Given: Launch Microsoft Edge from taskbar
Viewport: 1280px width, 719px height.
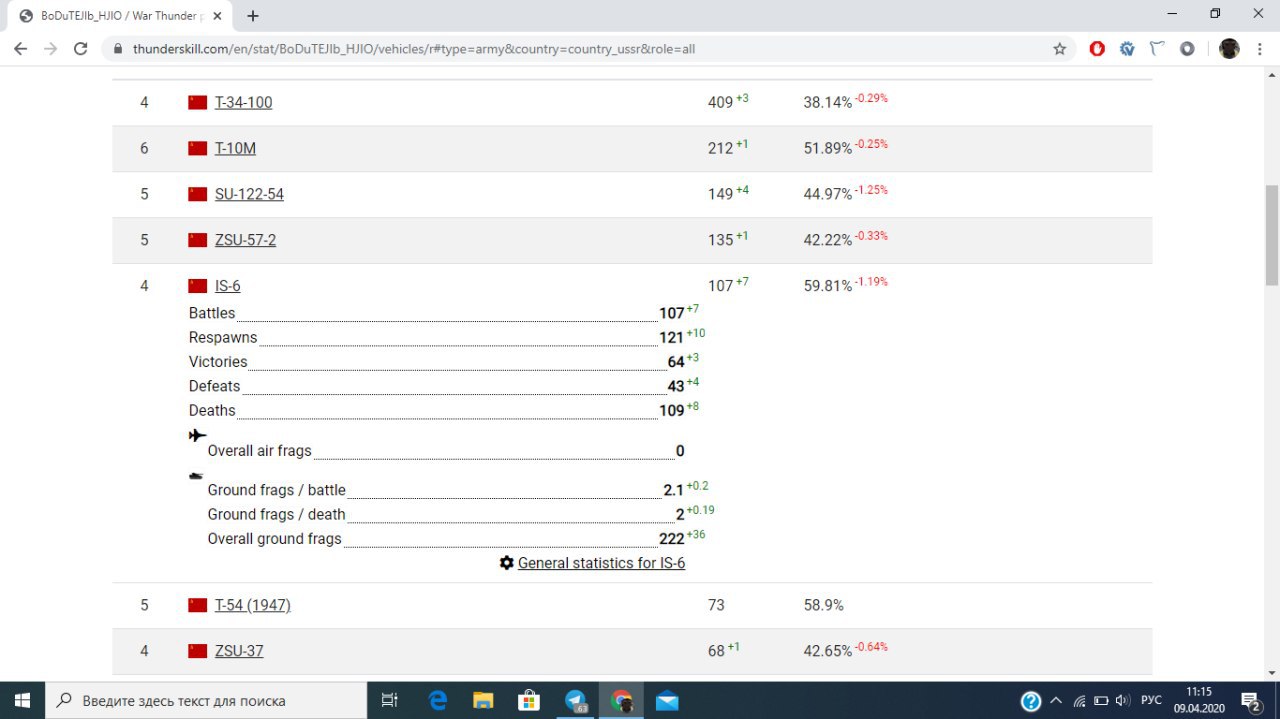Looking at the screenshot, I should [x=437, y=700].
